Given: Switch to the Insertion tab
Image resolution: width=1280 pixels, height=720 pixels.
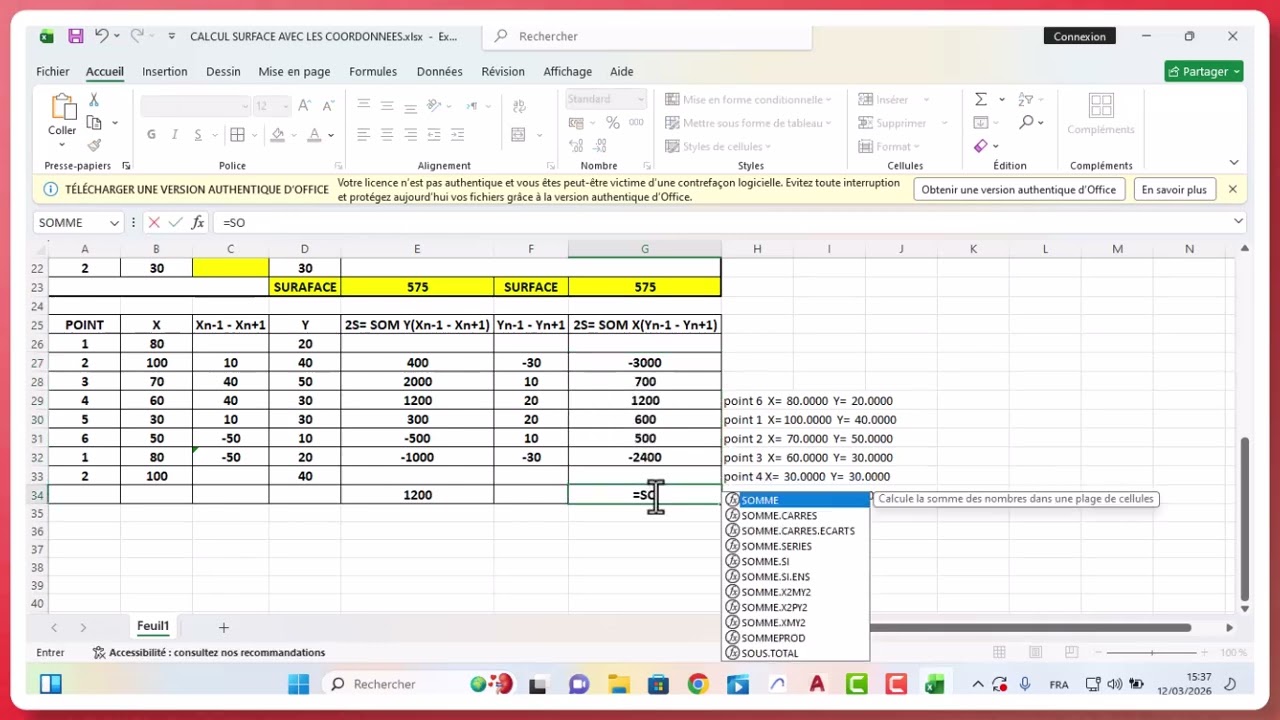Looking at the screenshot, I should [165, 71].
